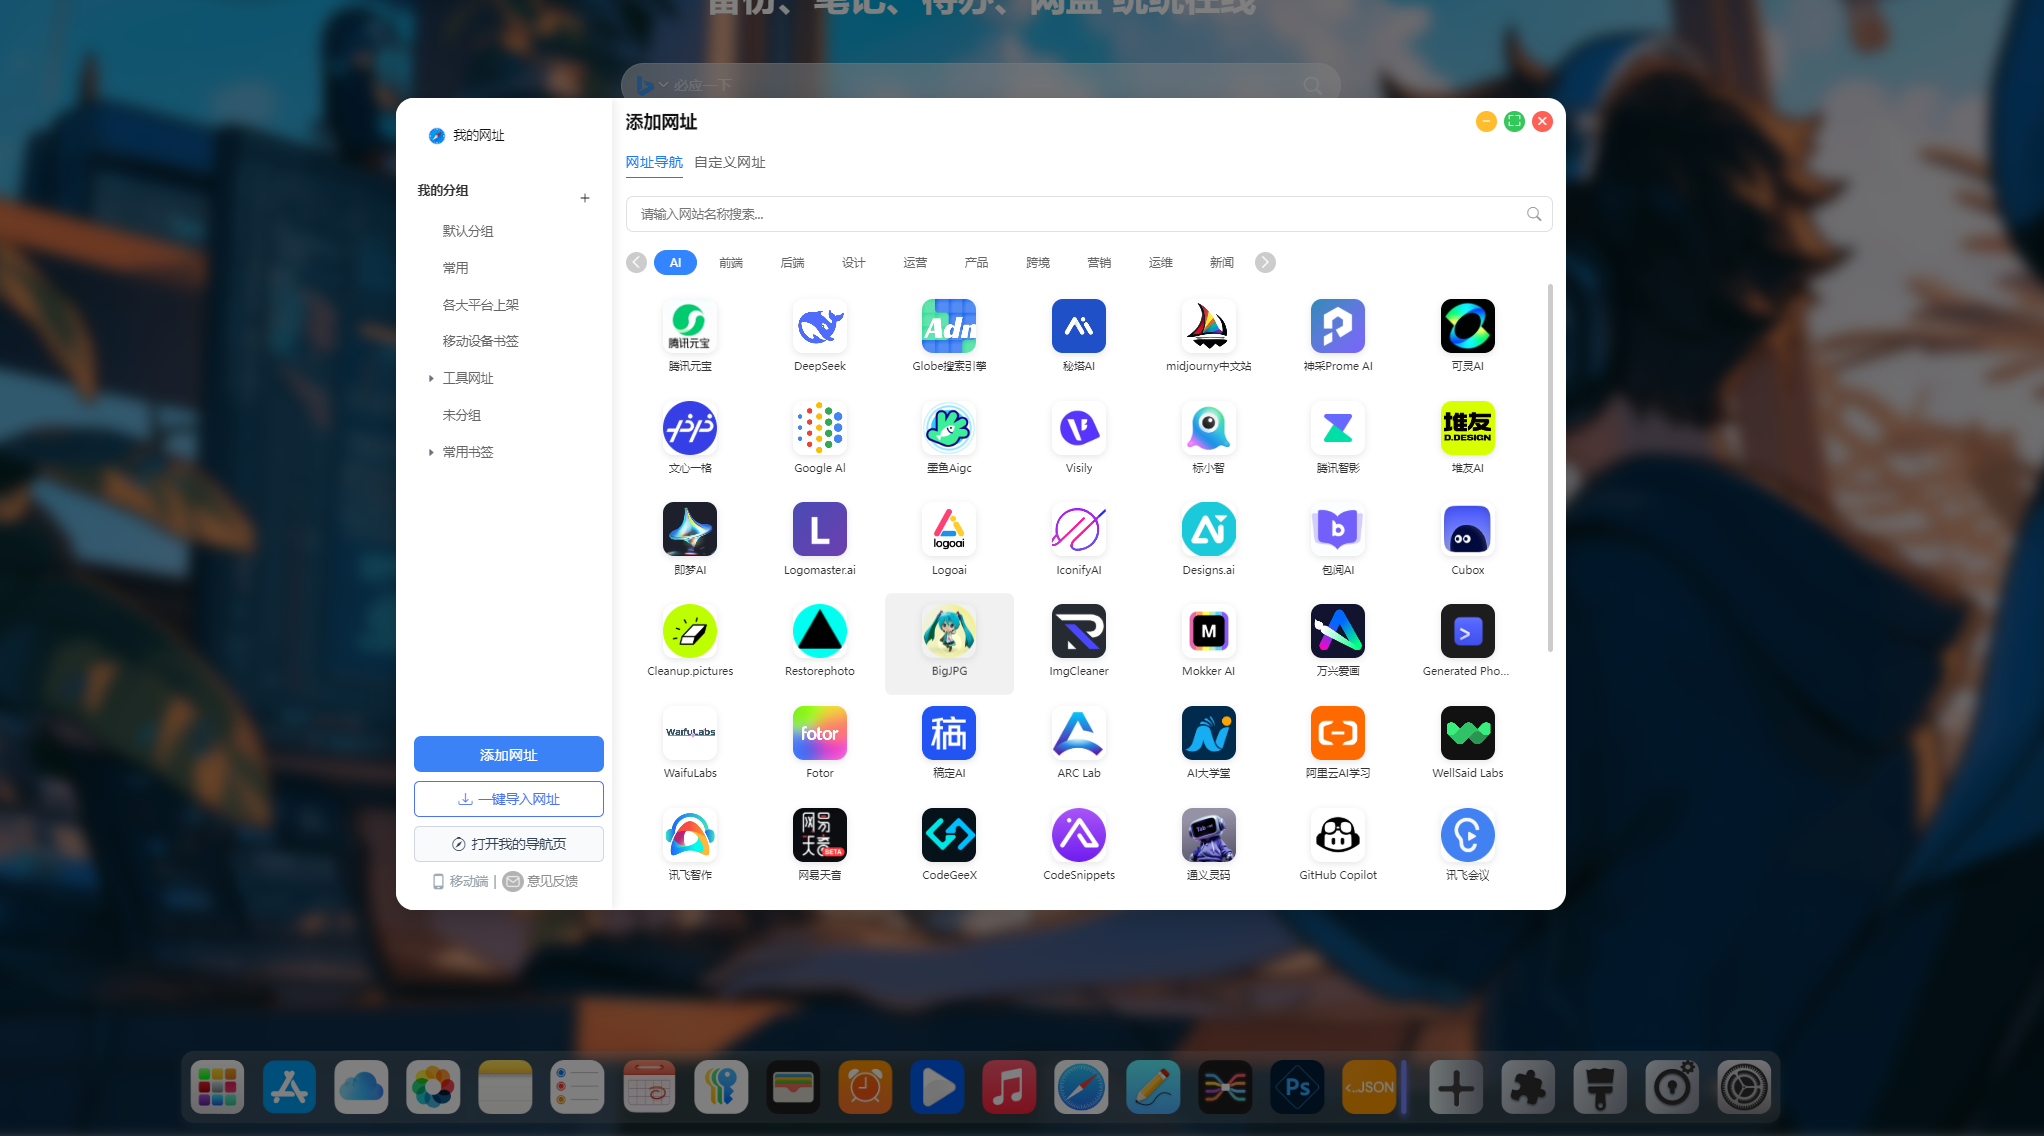Focus the website name search field

pos(1089,214)
